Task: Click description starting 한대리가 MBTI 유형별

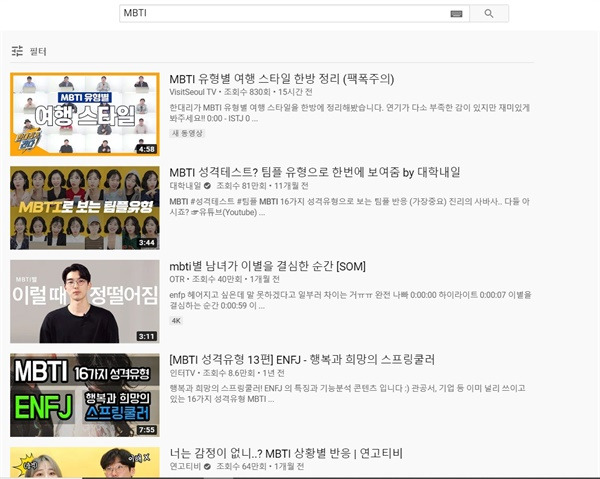Action: click(x=350, y=113)
